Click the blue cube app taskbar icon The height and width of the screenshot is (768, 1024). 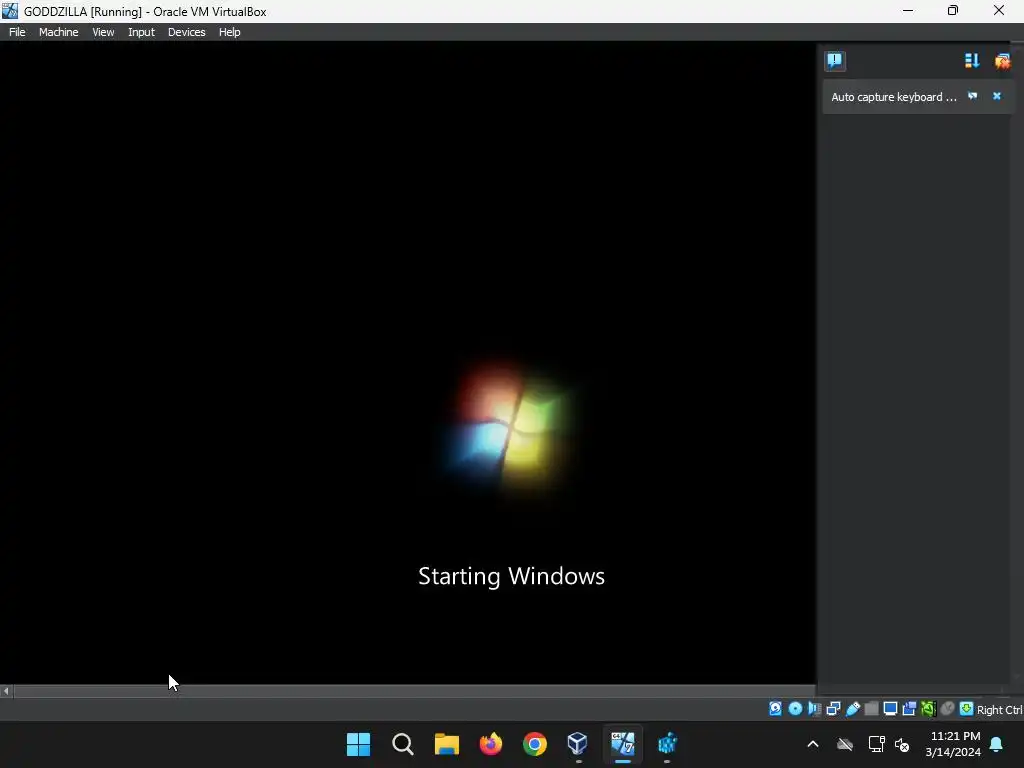pyautogui.click(x=667, y=744)
